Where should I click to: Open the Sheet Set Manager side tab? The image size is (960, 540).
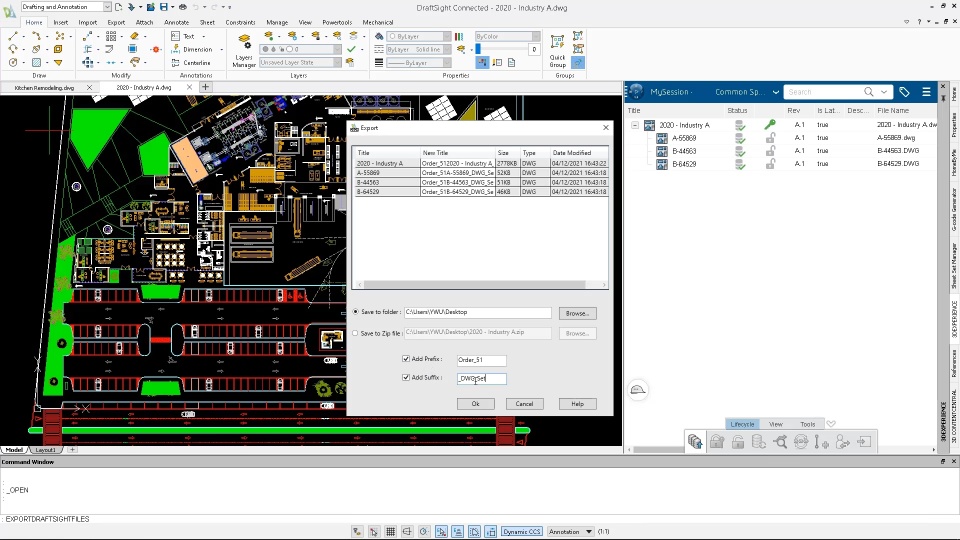(954, 265)
